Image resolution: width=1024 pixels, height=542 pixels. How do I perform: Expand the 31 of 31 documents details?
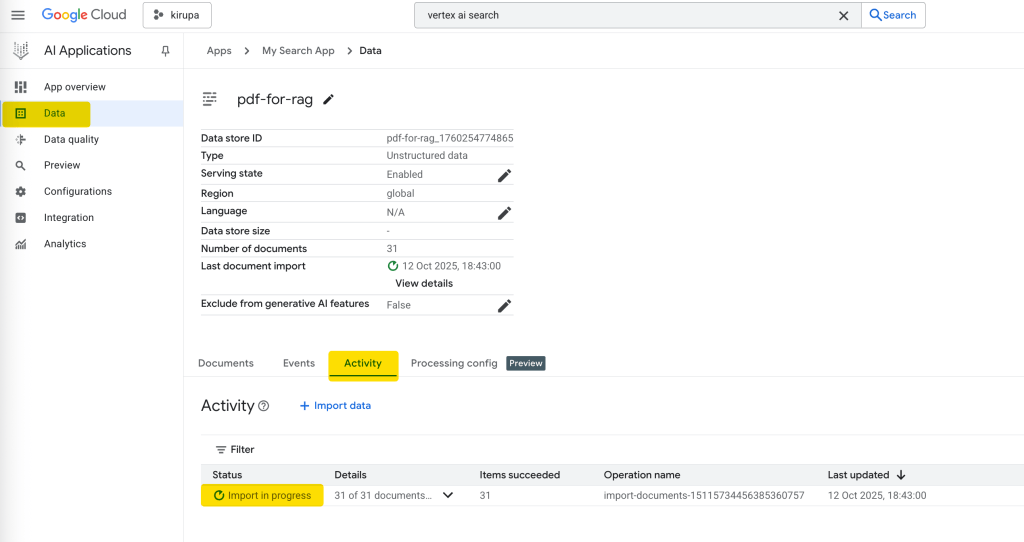tap(448, 495)
